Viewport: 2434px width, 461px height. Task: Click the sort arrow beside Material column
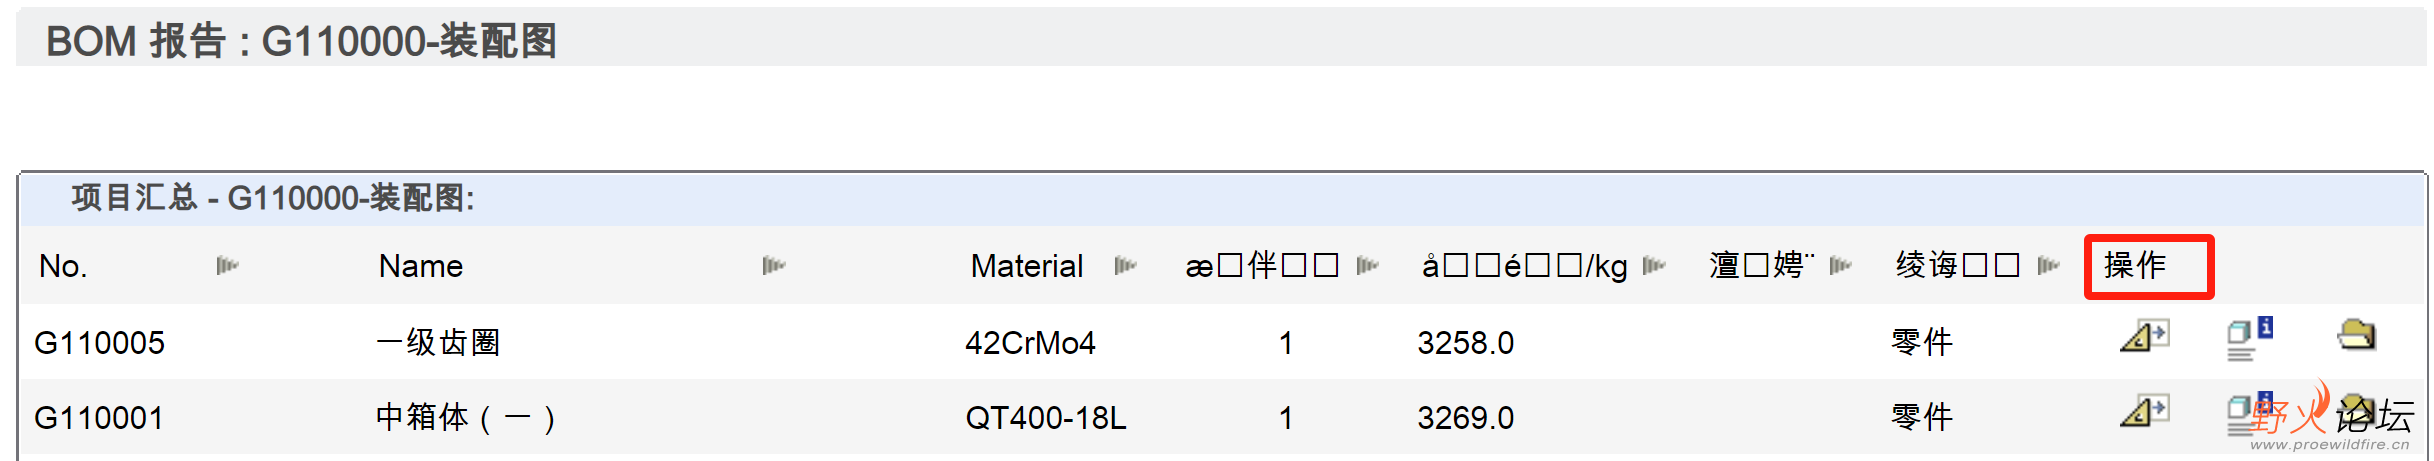point(1125,265)
